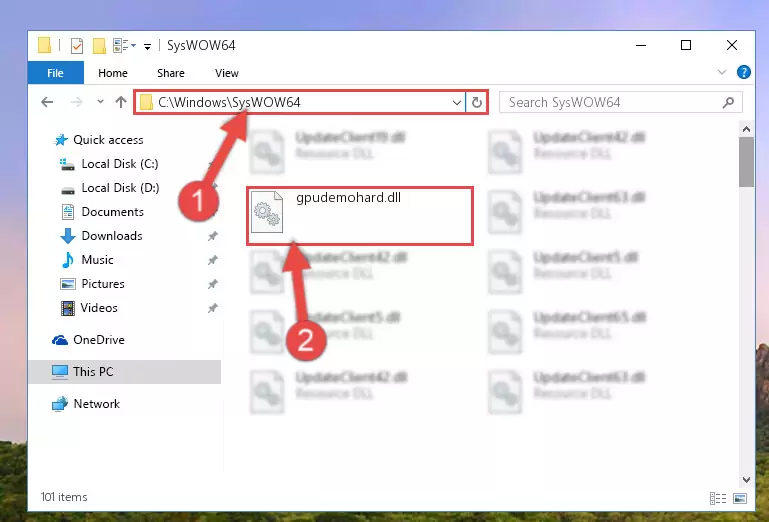Click the address bar path C:\Windows\SysWOW64

coord(229,102)
